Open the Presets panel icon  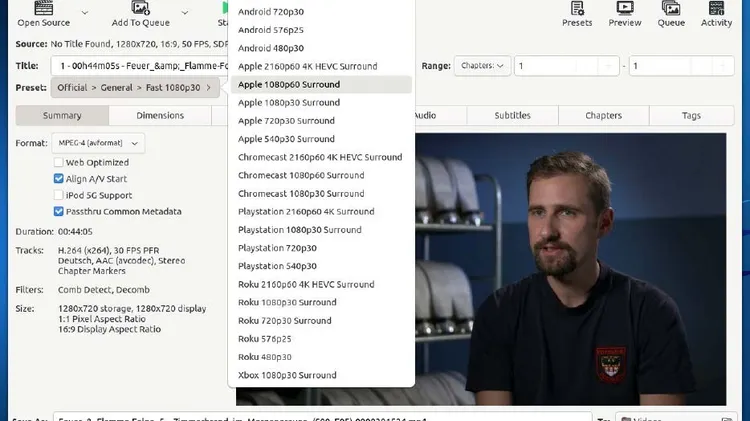click(577, 8)
